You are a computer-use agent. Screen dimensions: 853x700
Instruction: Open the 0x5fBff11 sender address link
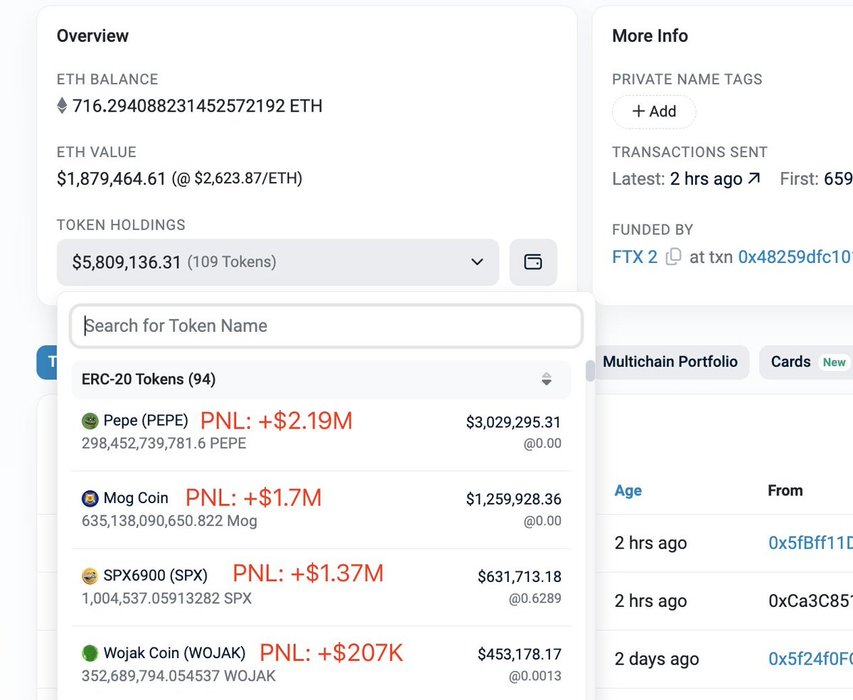click(809, 543)
